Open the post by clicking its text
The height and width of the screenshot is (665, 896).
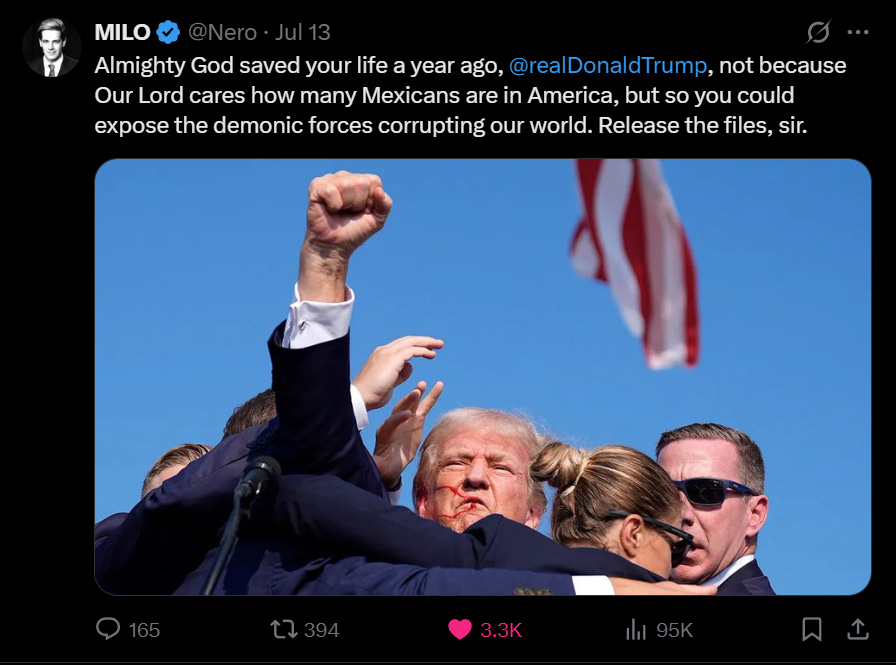point(470,95)
